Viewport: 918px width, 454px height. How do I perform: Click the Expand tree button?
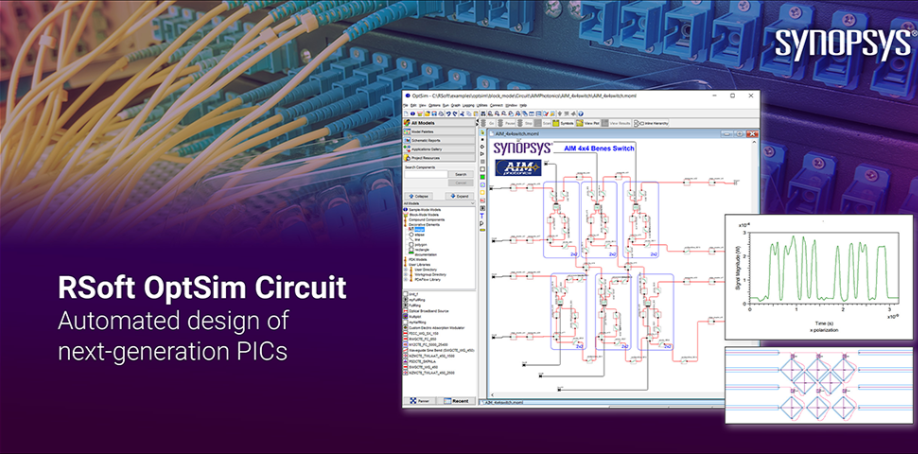point(460,196)
